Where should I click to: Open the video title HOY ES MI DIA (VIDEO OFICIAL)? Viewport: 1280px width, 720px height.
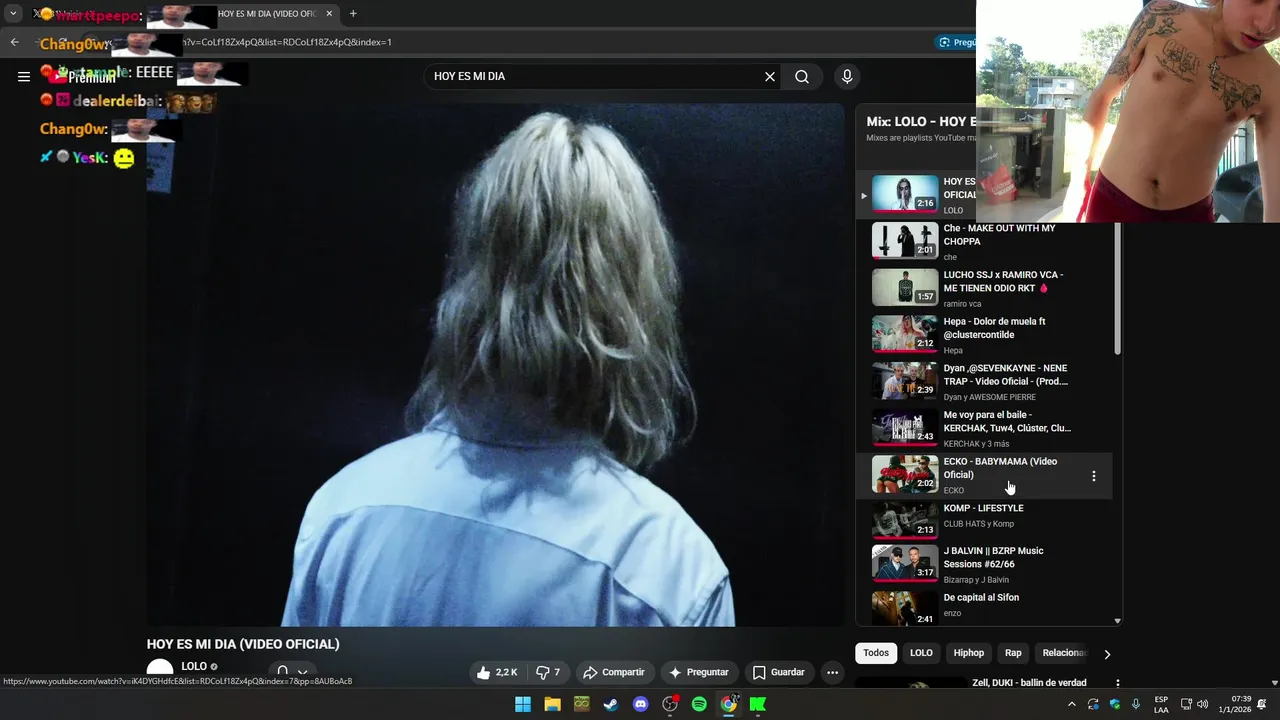point(243,644)
